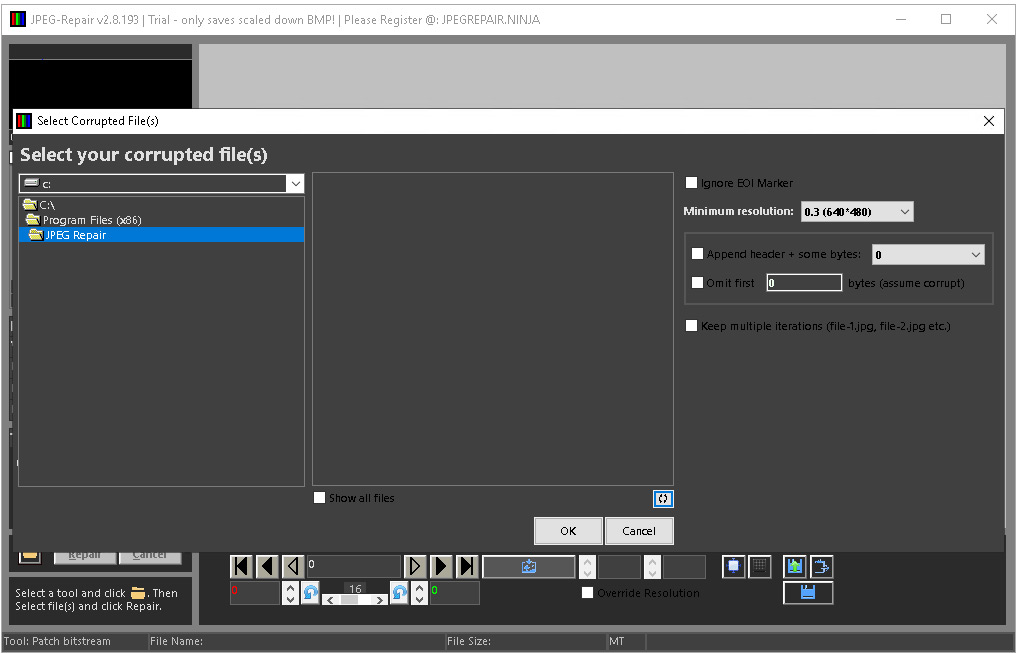Maximize the JPEG-Repair window

(x=946, y=19)
